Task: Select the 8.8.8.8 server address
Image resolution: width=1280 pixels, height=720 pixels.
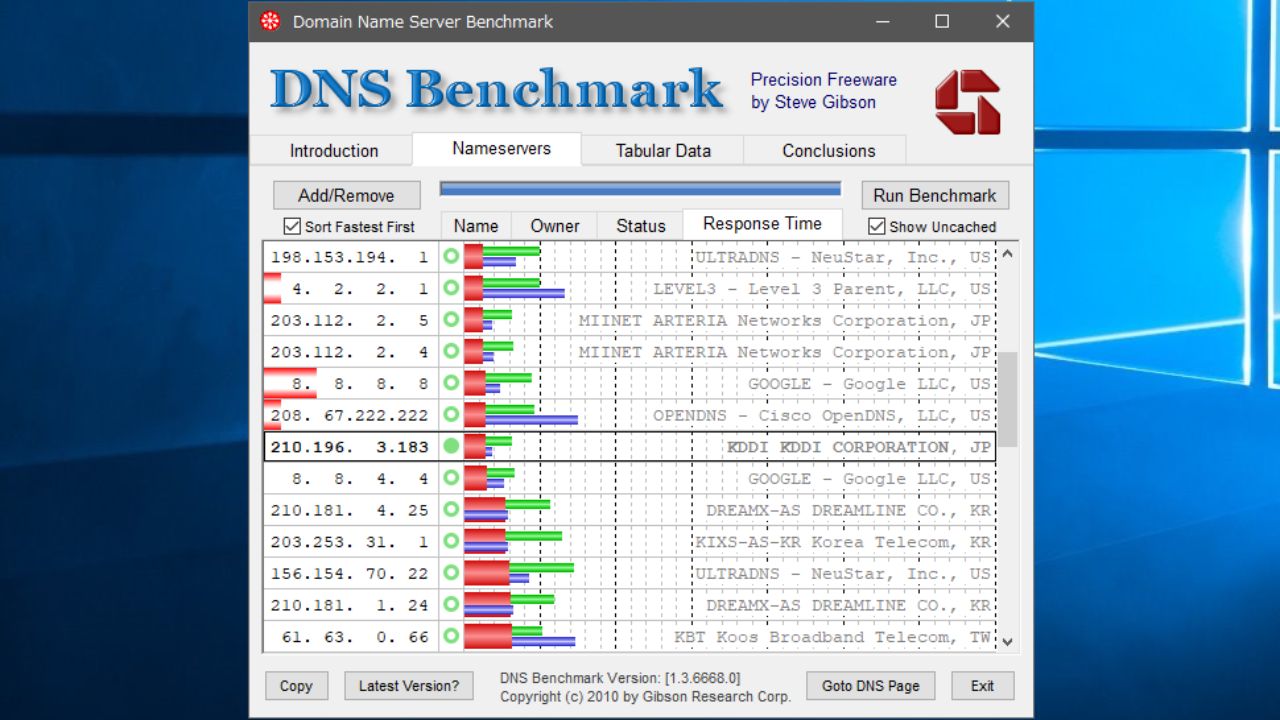Action: click(360, 383)
